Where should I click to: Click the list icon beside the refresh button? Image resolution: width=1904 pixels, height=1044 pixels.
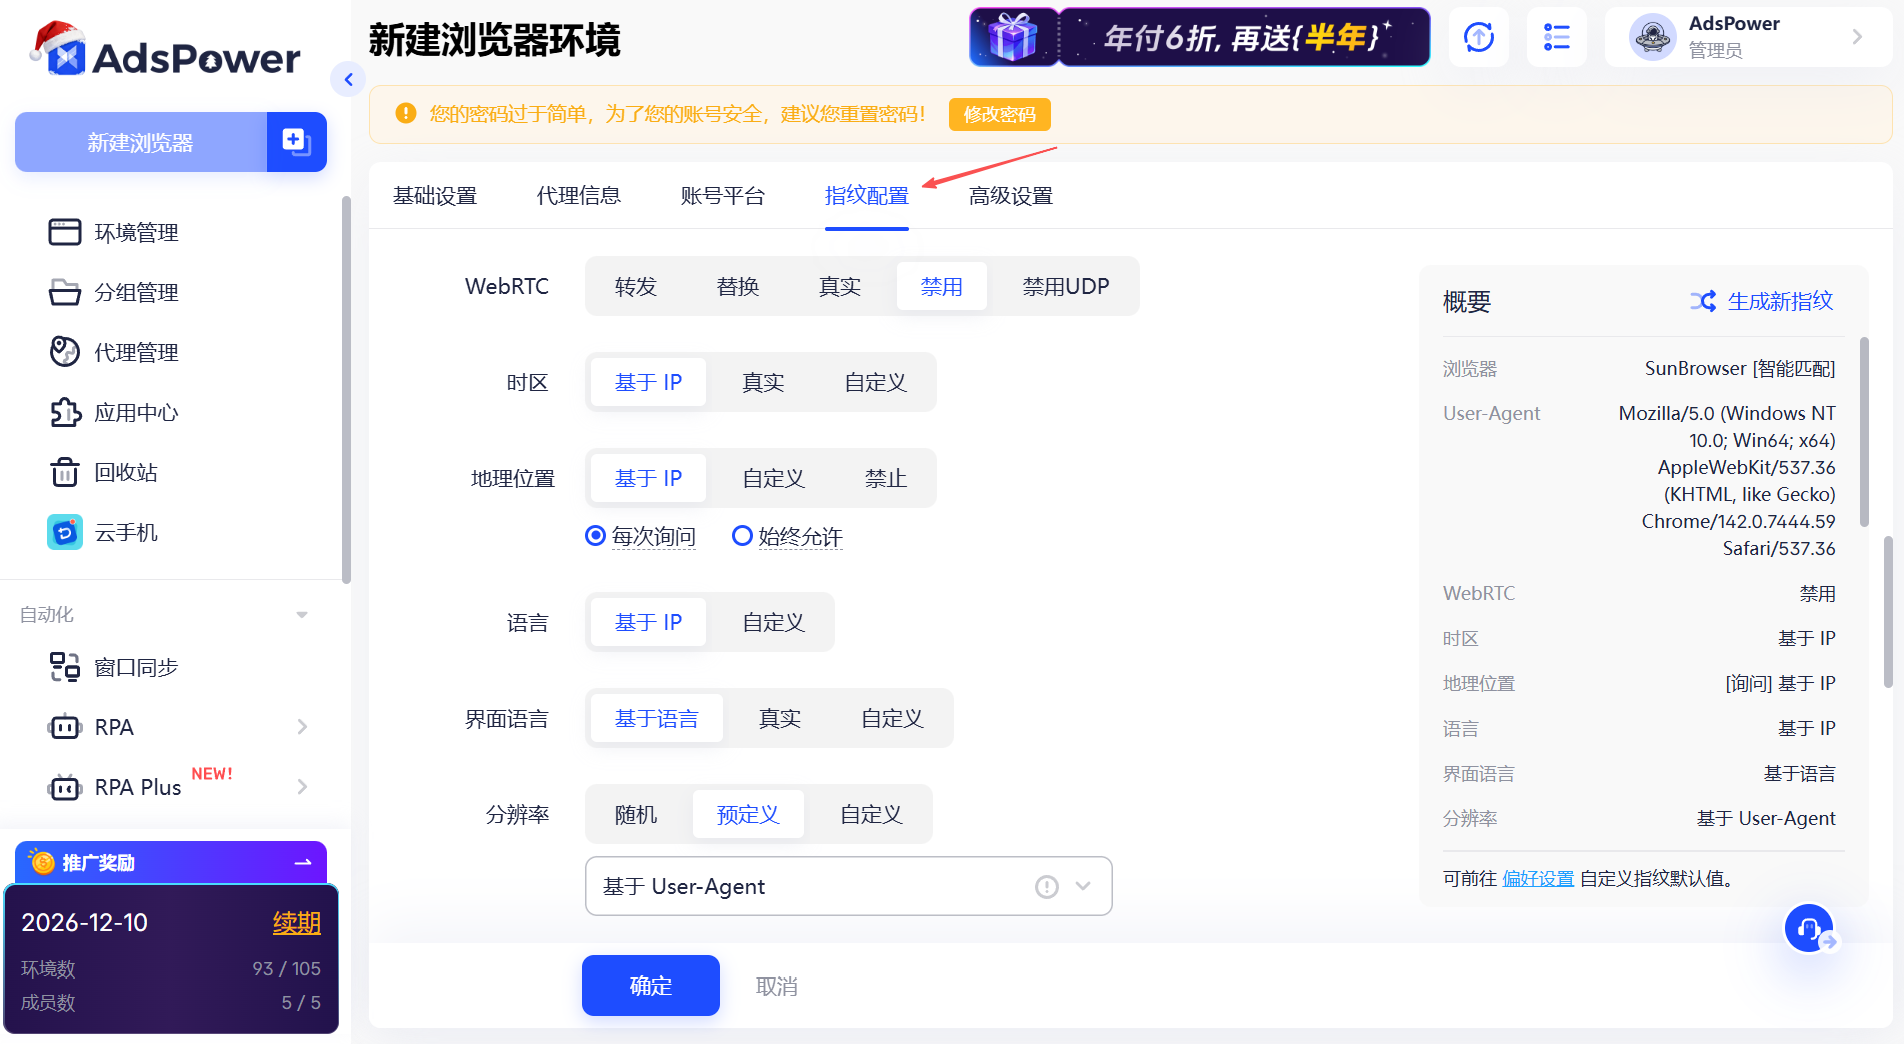[1556, 37]
